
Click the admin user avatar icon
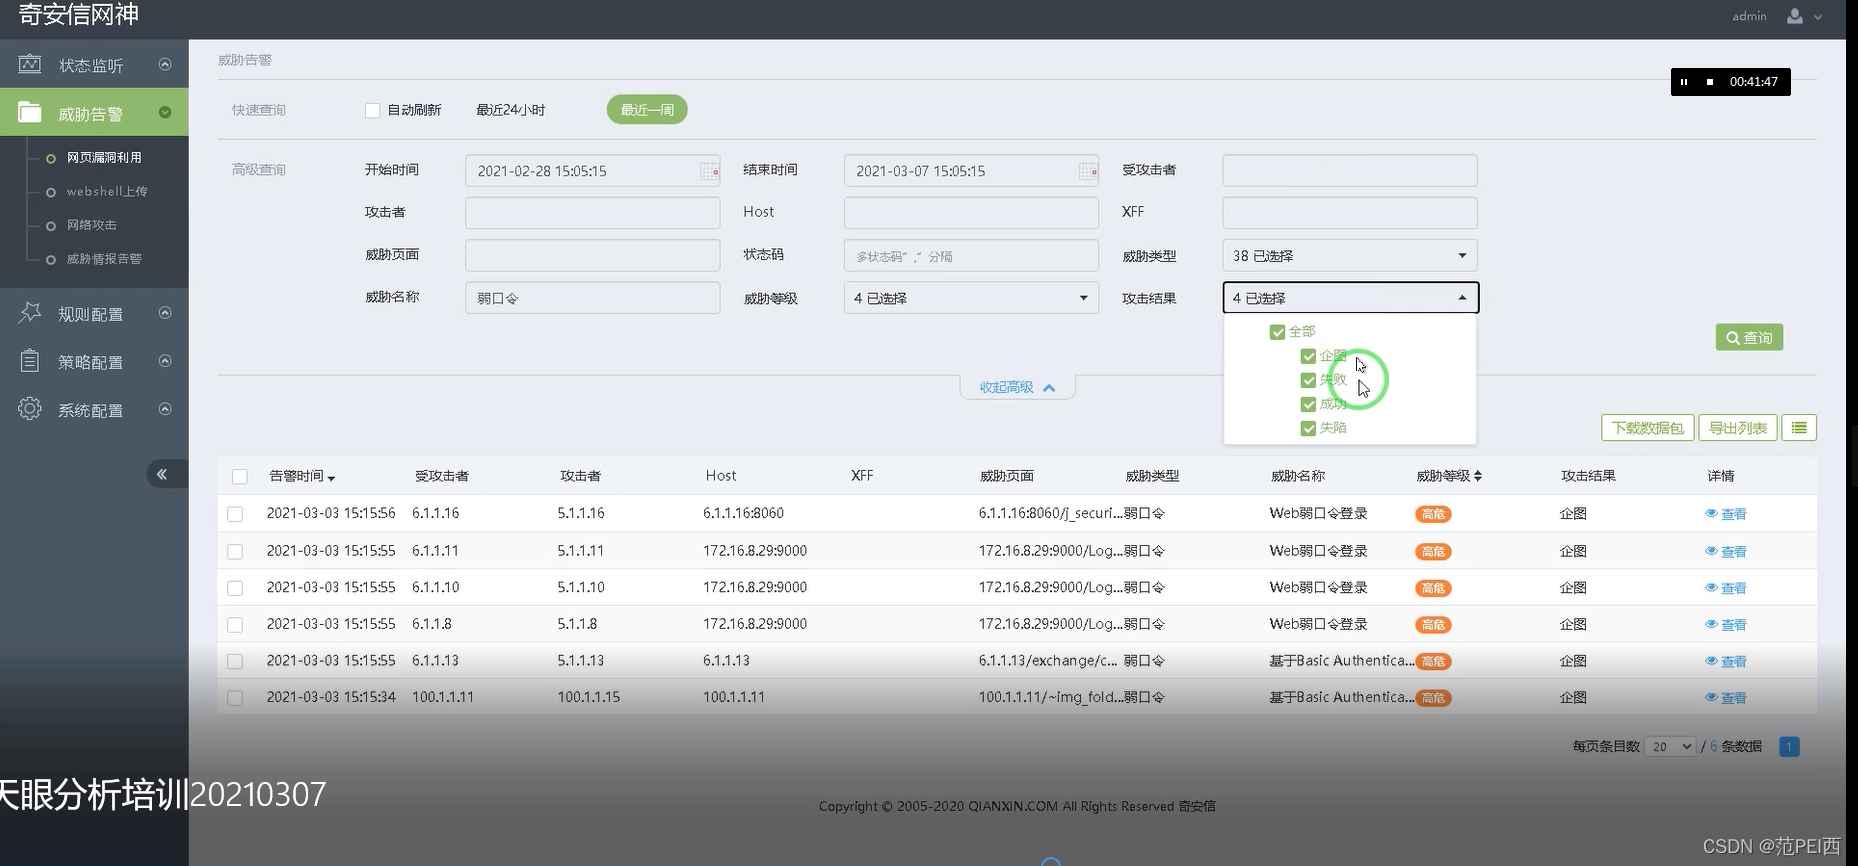[x=1795, y=16]
